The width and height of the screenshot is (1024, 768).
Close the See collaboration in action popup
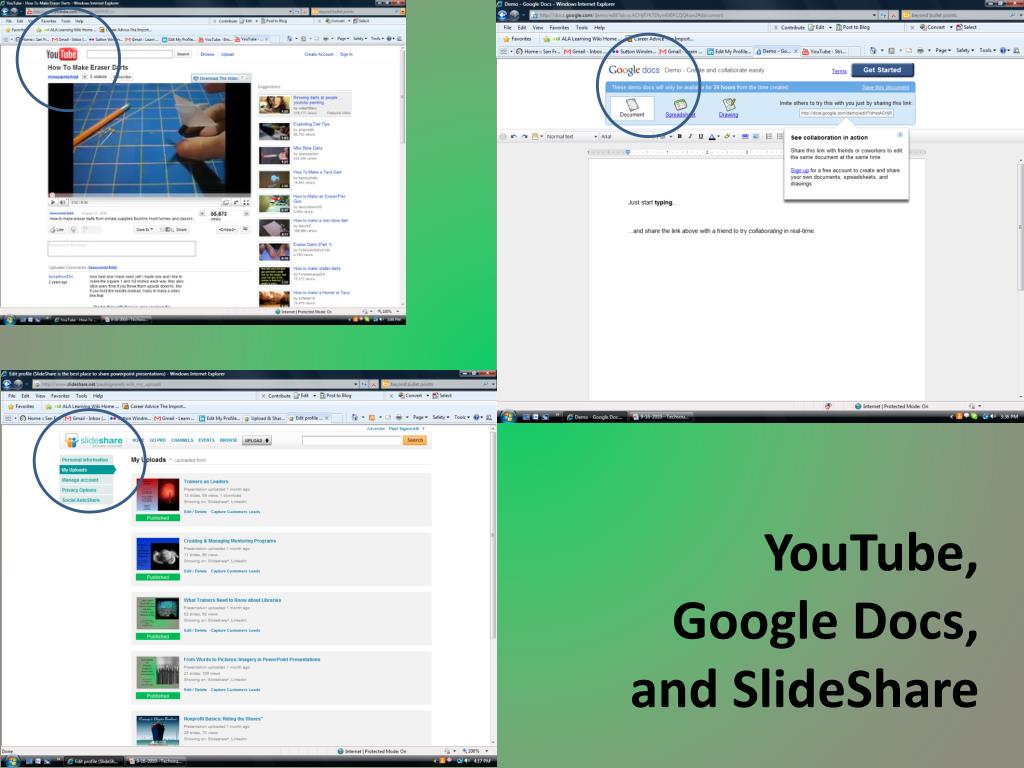pos(900,135)
